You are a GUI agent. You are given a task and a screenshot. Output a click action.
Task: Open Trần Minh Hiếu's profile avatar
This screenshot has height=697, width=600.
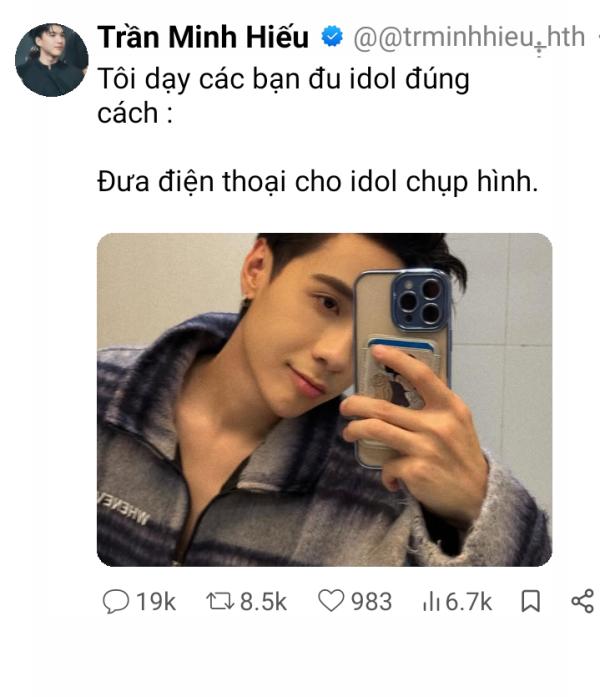tap(52, 60)
